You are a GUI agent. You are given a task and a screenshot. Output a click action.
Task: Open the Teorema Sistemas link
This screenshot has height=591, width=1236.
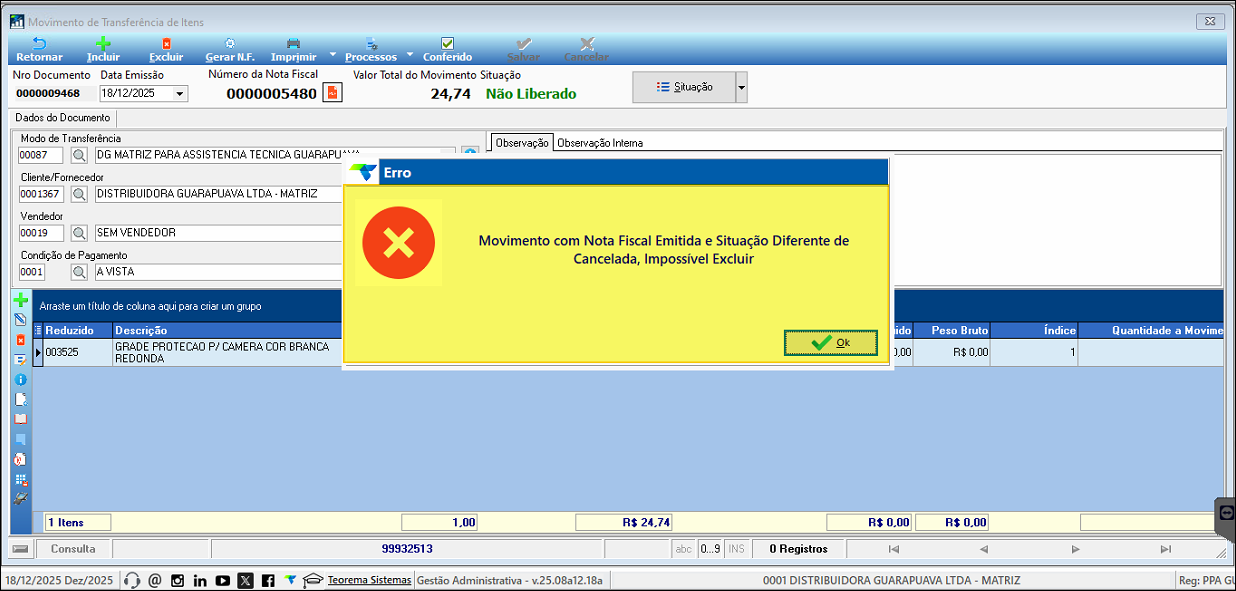pyautogui.click(x=369, y=580)
